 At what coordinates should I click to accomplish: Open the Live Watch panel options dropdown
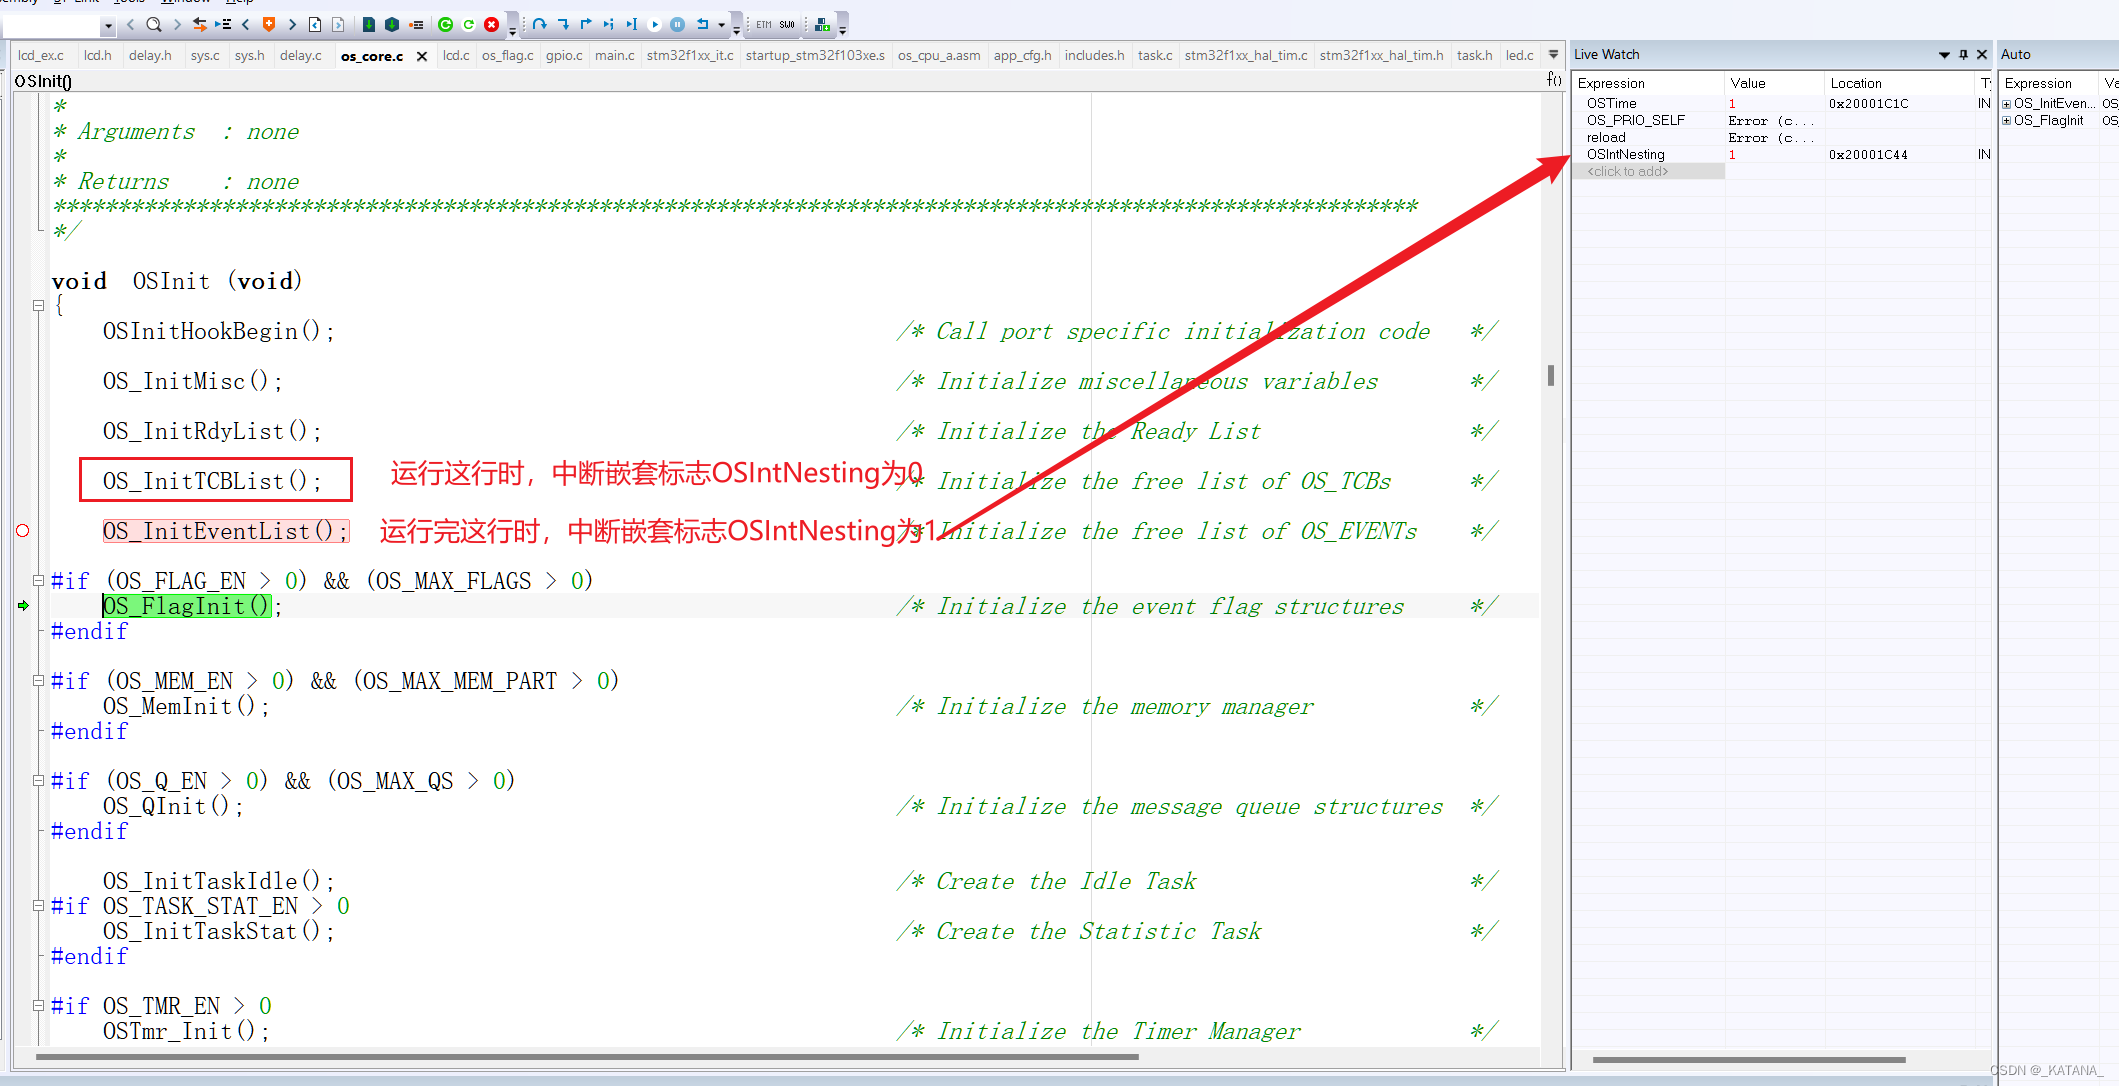click(1944, 55)
